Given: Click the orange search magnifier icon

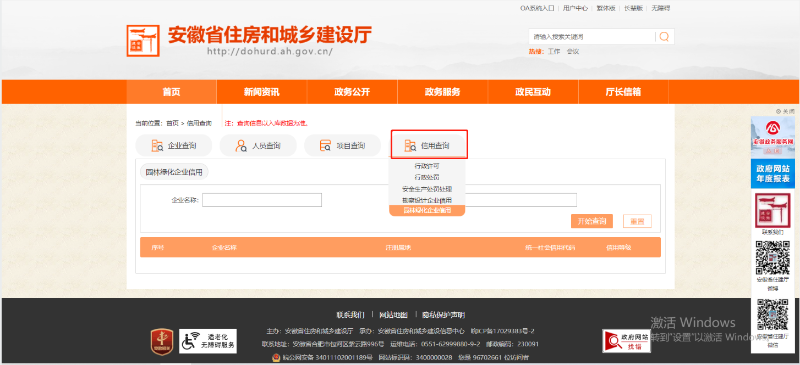Looking at the screenshot, I should 664,36.
